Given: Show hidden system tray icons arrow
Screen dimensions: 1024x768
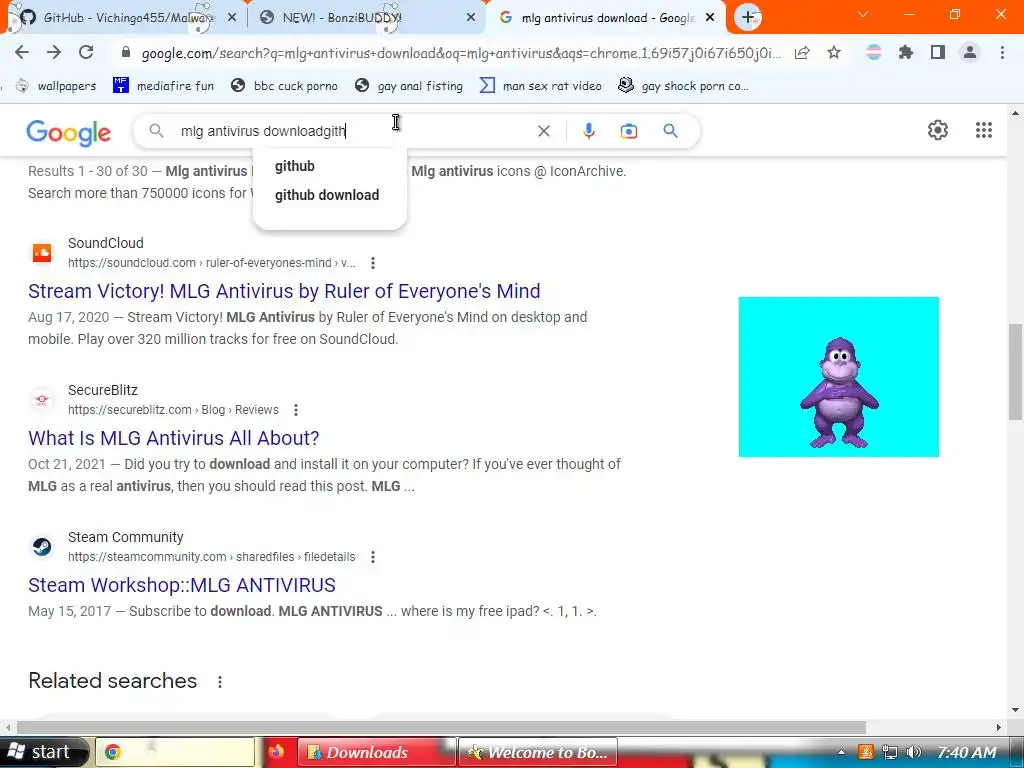Looking at the screenshot, I should click(x=842, y=753).
